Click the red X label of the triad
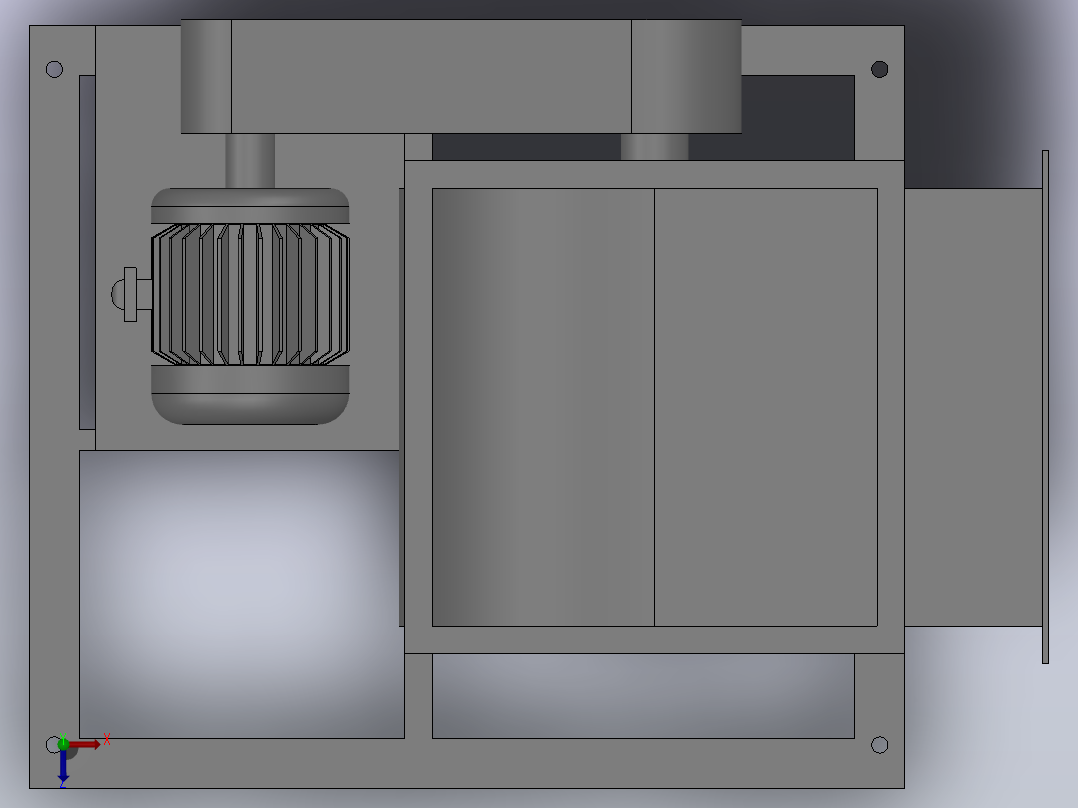 point(107,739)
